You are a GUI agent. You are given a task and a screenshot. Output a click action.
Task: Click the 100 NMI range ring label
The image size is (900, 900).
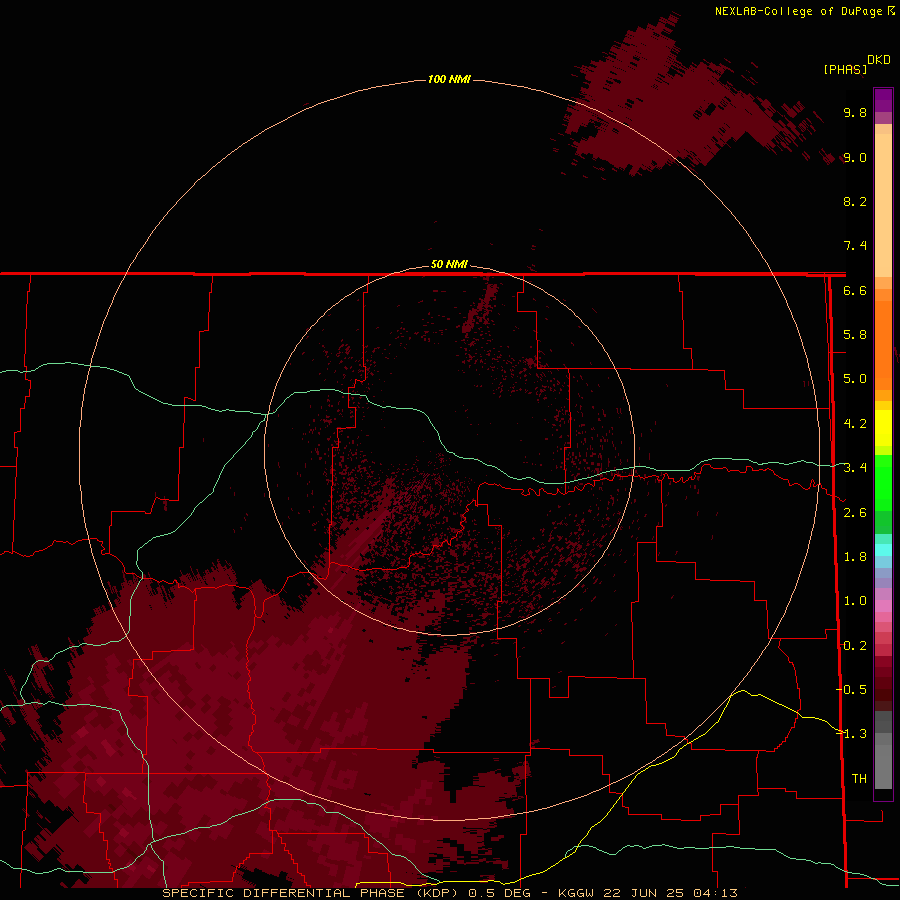pos(449,79)
